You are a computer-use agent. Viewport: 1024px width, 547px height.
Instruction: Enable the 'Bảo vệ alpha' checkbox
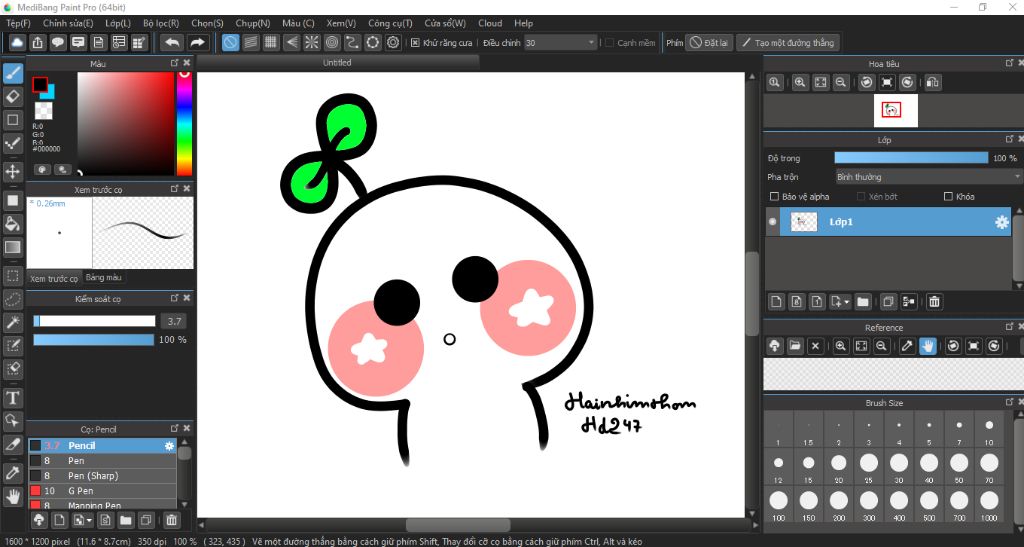[x=774, y=197]
